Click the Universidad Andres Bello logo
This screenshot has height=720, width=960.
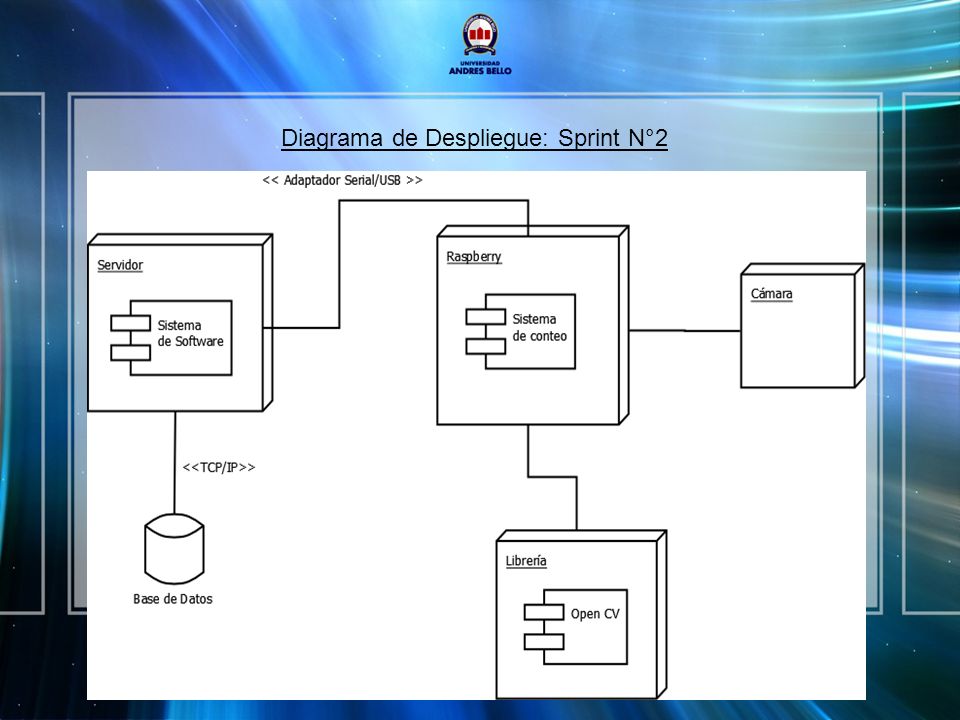(x=480, y=45)
